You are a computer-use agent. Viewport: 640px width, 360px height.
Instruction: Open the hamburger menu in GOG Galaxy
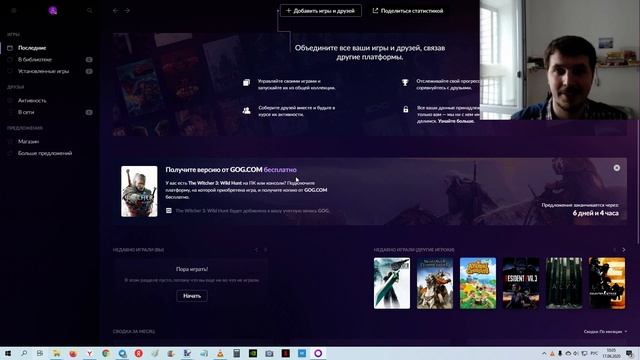[13, 11]
